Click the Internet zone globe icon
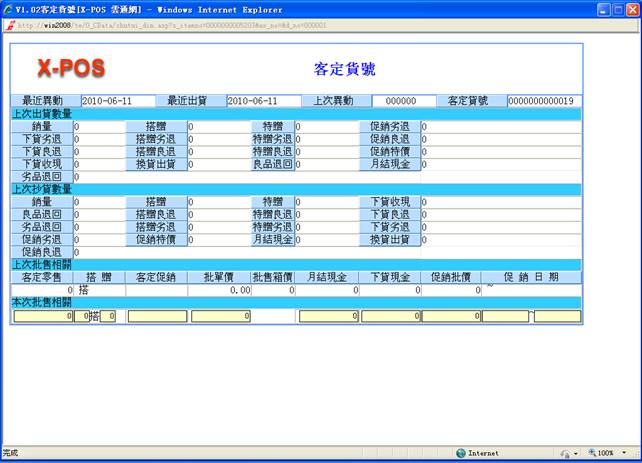642x463 pixels. pos(460,453)
